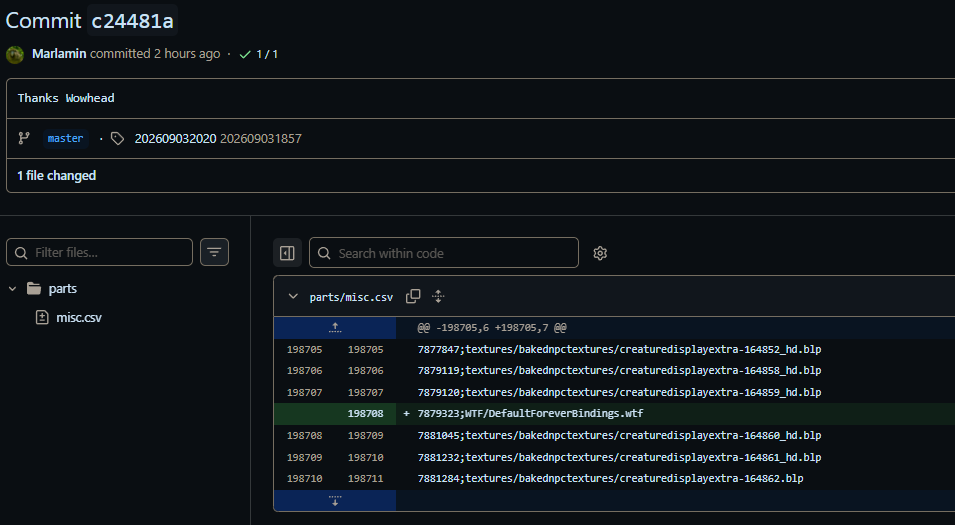Viewport: 955px width, 525px height.
Task: Click the hunk header @@ -198705,6 +198705,7 @@
Action: 492,328
